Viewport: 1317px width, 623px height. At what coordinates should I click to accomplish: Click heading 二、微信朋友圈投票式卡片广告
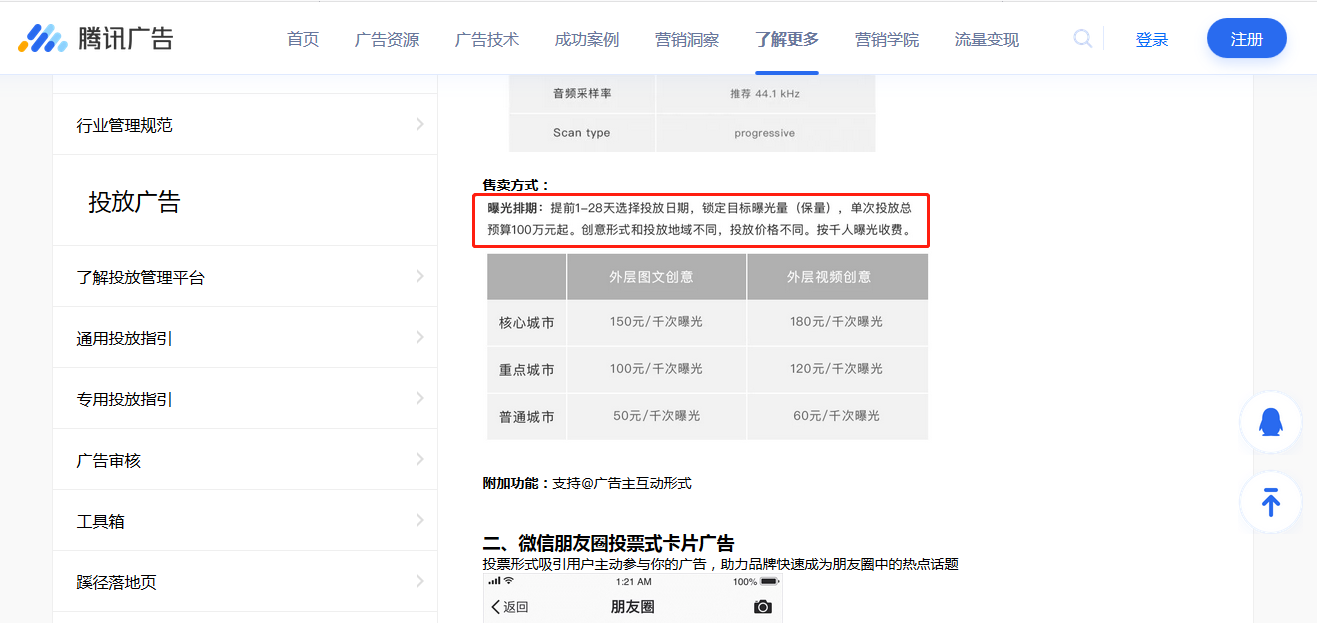[x=608, y=543]
